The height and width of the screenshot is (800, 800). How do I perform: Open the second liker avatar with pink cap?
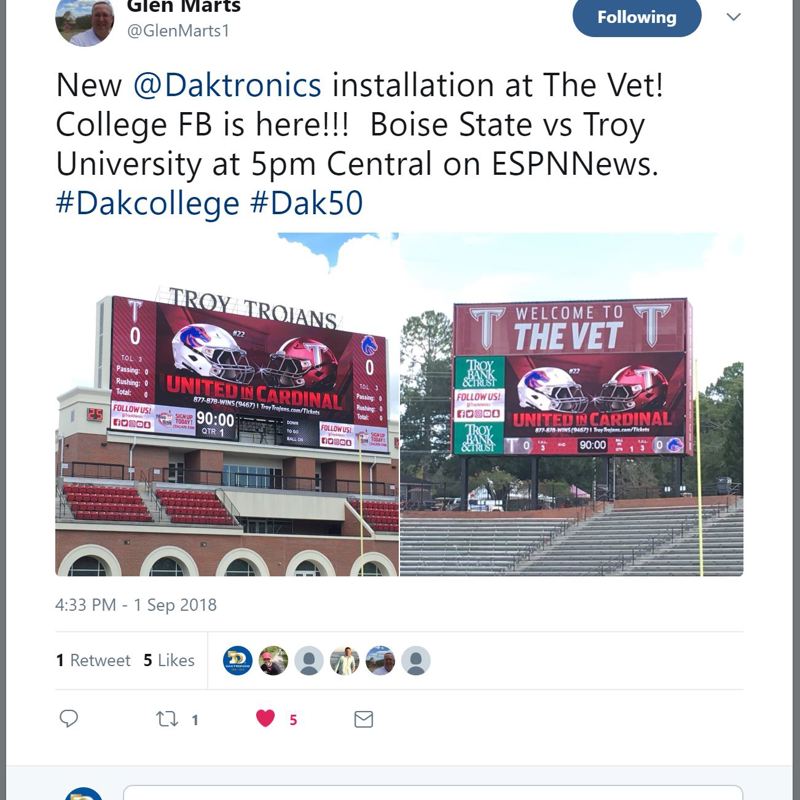coord(273,661)
